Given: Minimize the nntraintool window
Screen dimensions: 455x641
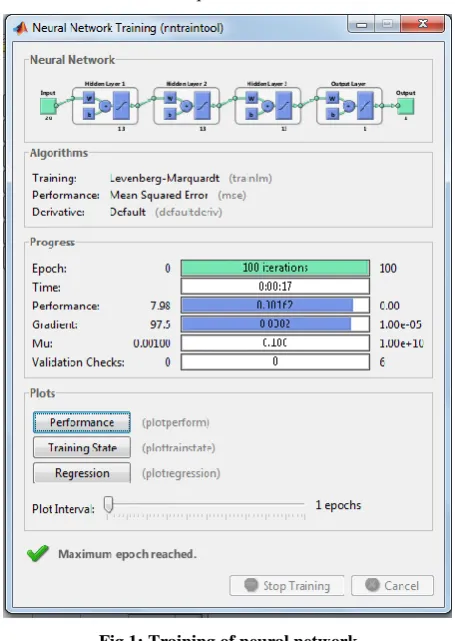Looking at the screenshot, I should [361, 24].
